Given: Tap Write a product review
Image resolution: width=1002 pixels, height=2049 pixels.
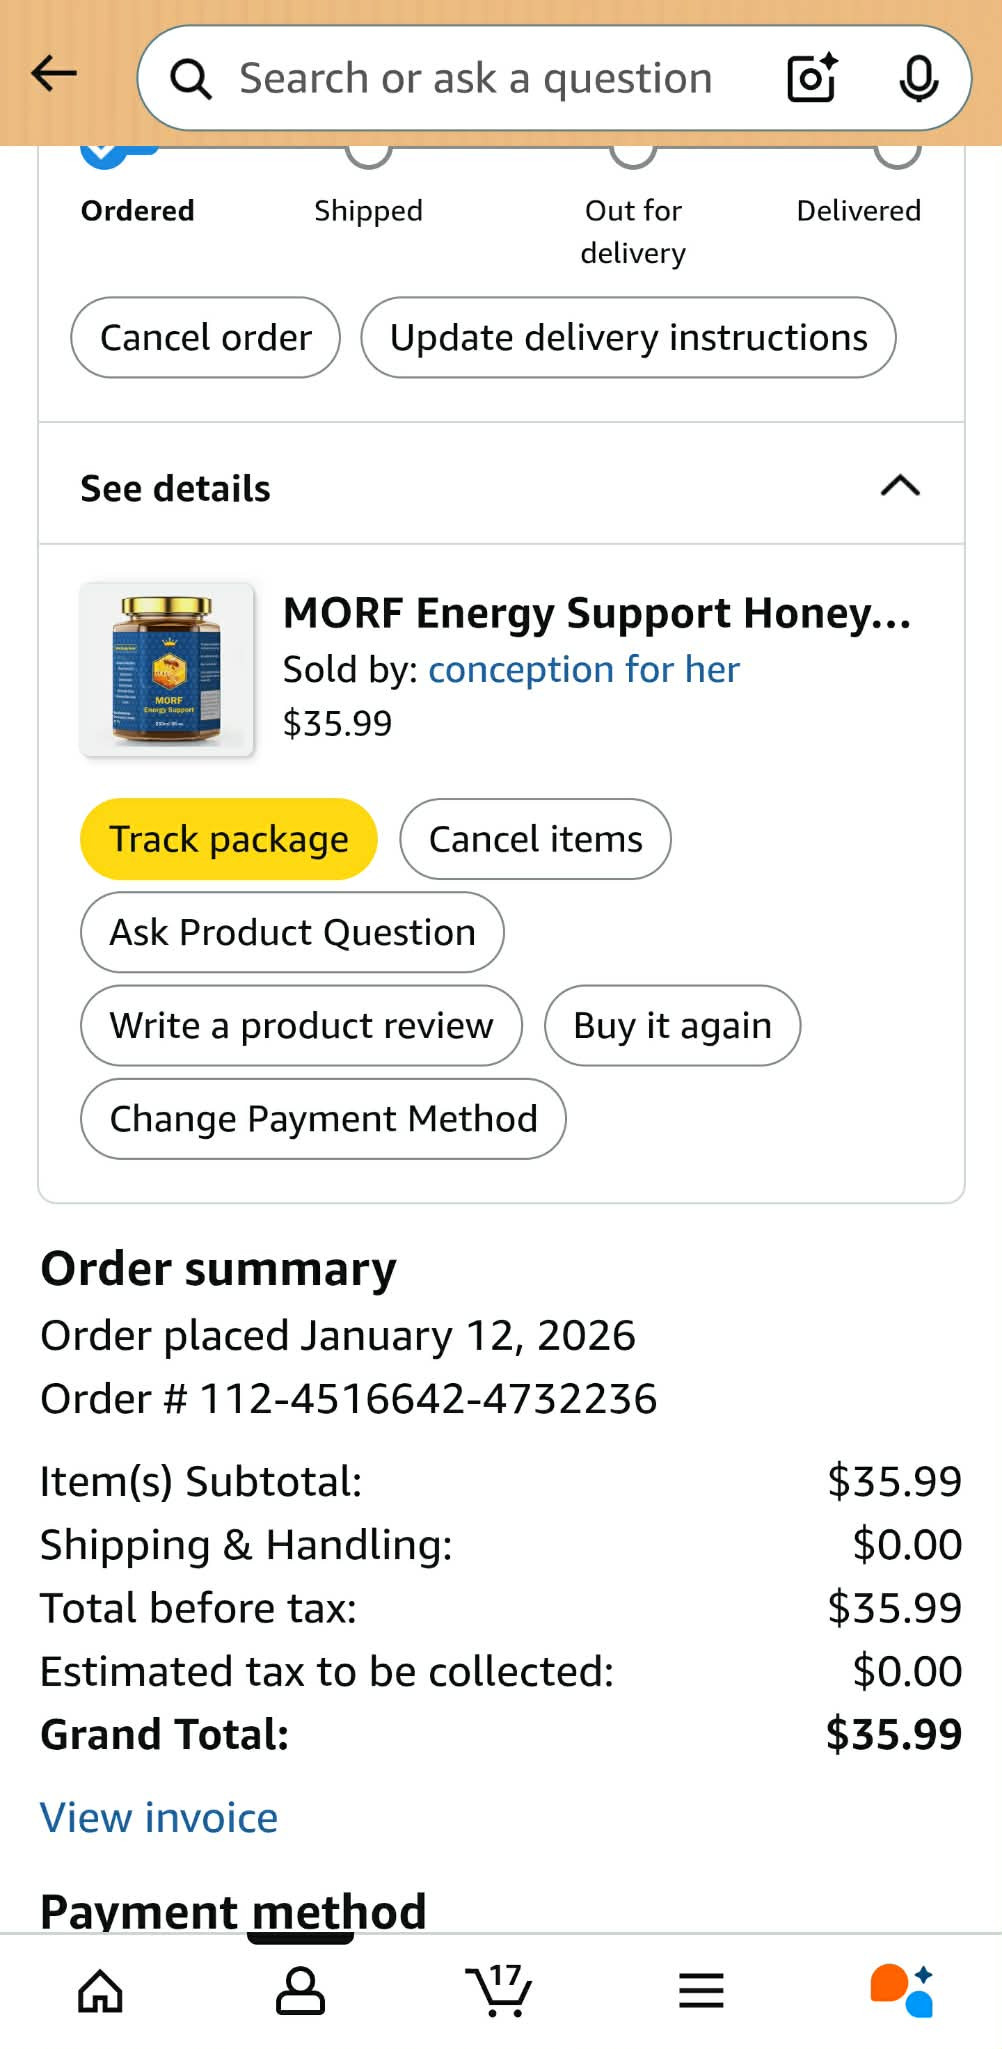Looking at the screenshot, I should coord(301,1026).
